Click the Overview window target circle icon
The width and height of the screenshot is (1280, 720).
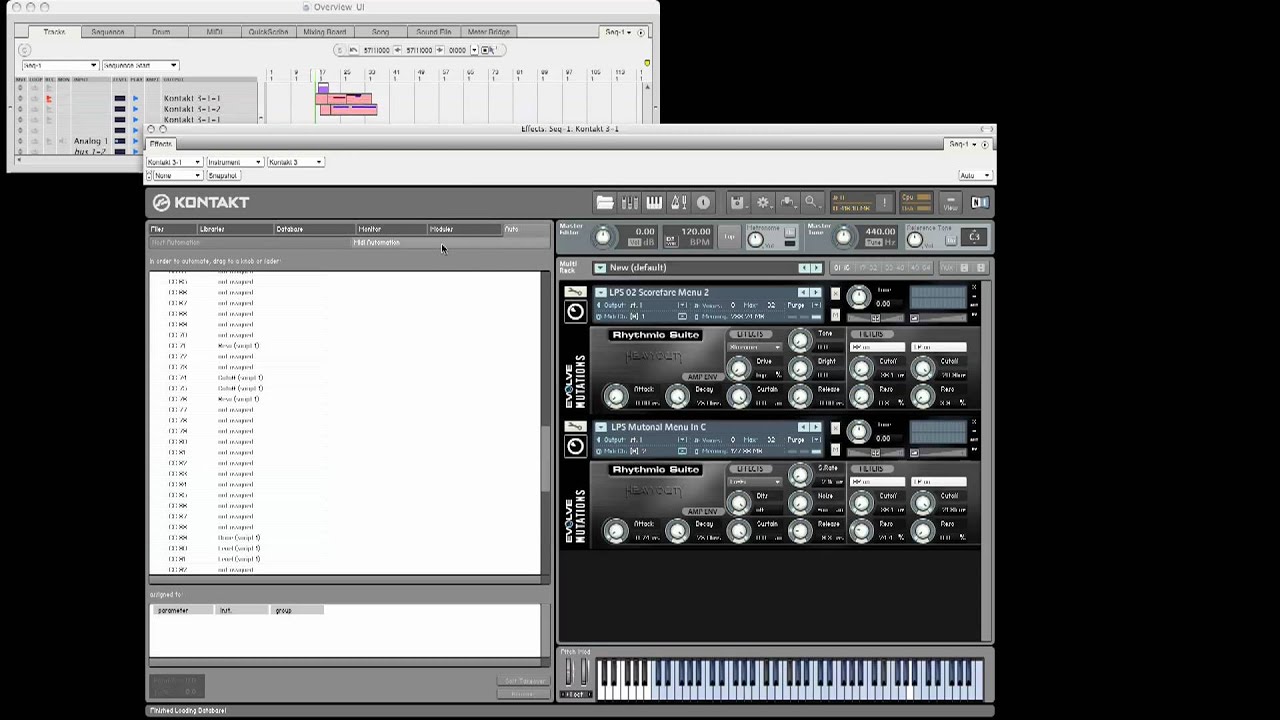641,32
